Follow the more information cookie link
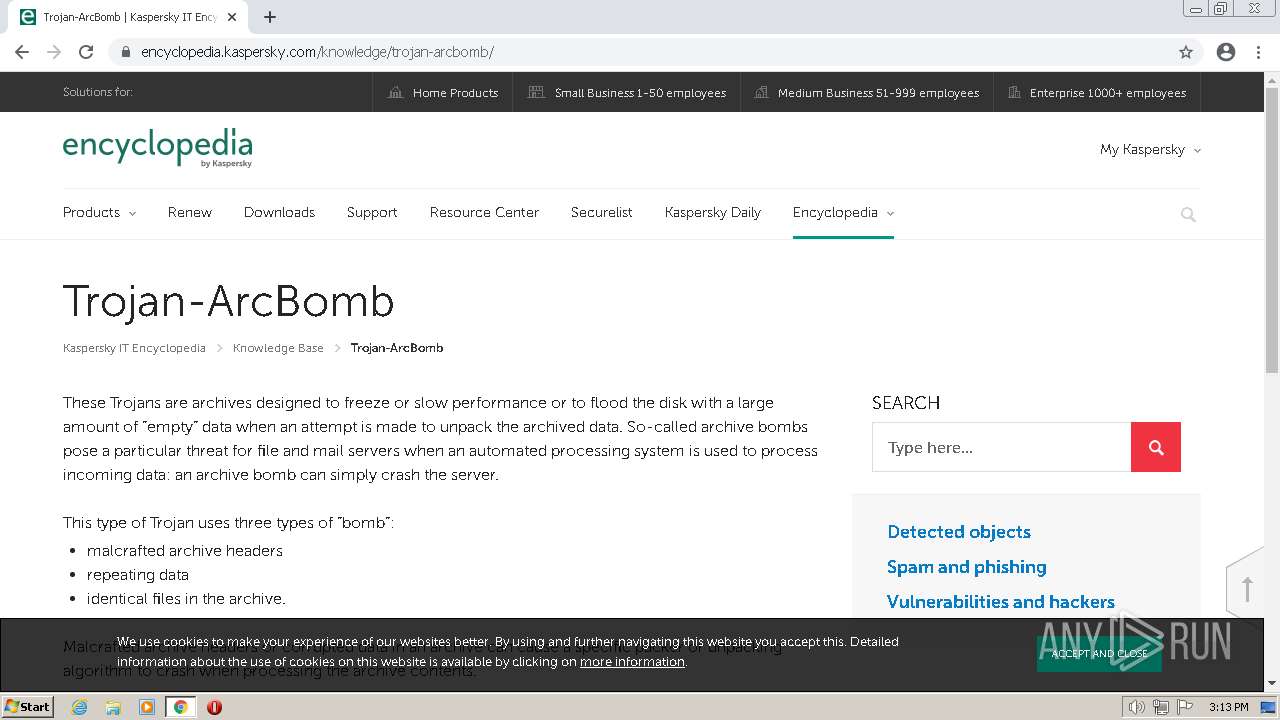This screenshot has height=720, width=1280. [x=632, y=661]
